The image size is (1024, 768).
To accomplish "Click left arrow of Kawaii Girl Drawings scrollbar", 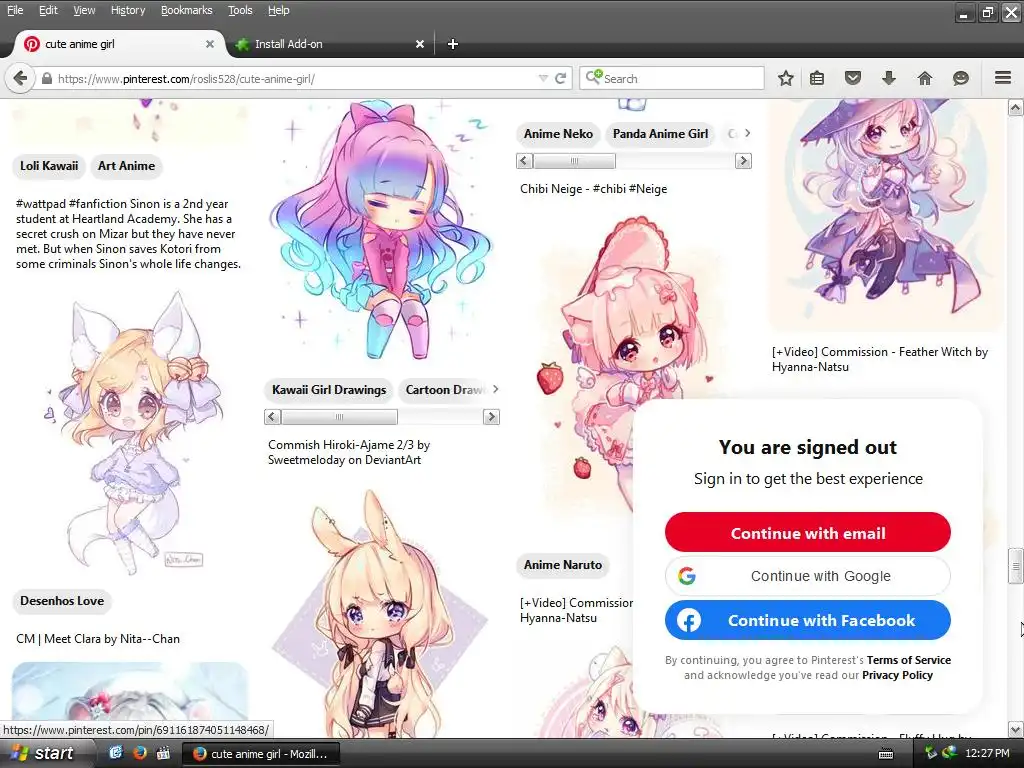I will click(x=272, y=417).
